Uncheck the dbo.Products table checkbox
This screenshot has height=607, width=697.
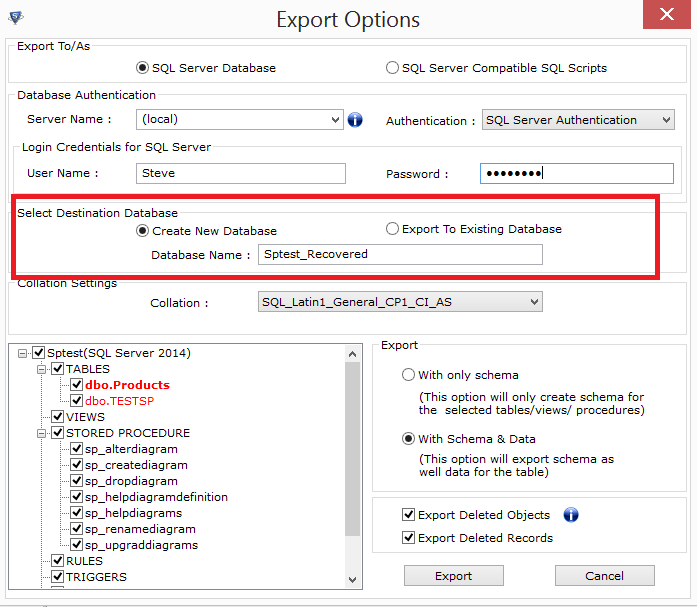tap(76, 385)
